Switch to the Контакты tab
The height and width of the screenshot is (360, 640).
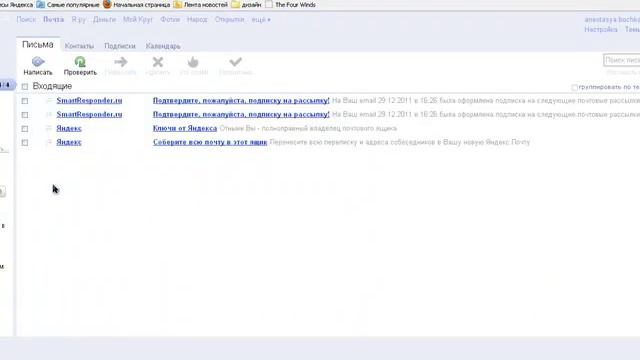click(x=79, y=46)
